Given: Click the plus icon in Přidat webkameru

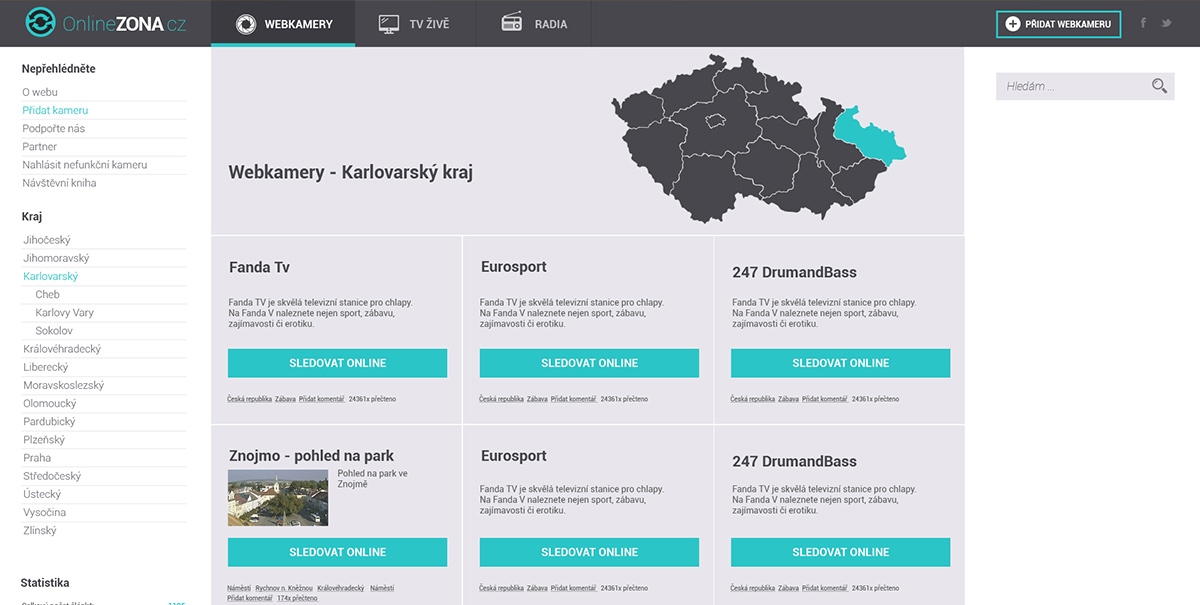Looking at the screenshot, I should (x=1012, y=24).
